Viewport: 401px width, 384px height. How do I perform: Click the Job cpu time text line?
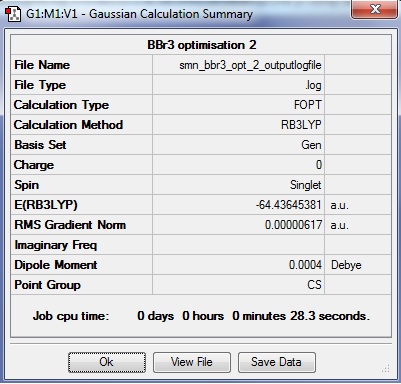pyautogui.click(x=201, y=316)
